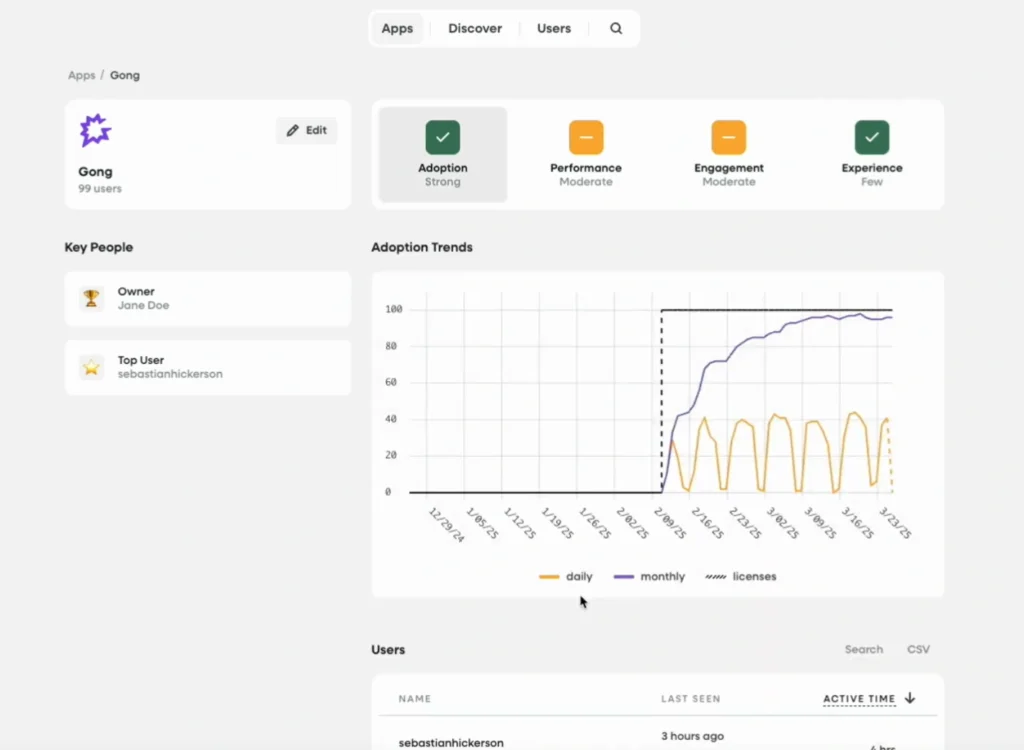This screenshot has height=750, width=1024.
Task: Click the orange Engagement status icon
Action: pyautogui.click(x=729, y=137)
